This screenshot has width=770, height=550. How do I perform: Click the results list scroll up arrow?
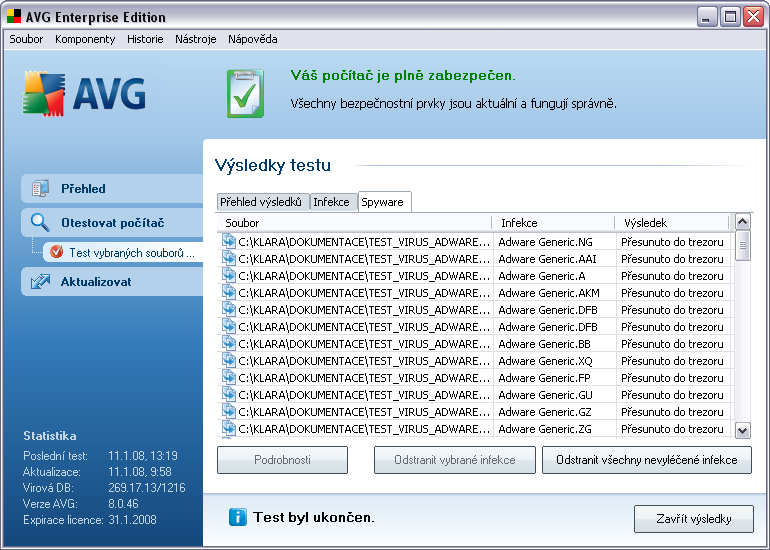742,222
